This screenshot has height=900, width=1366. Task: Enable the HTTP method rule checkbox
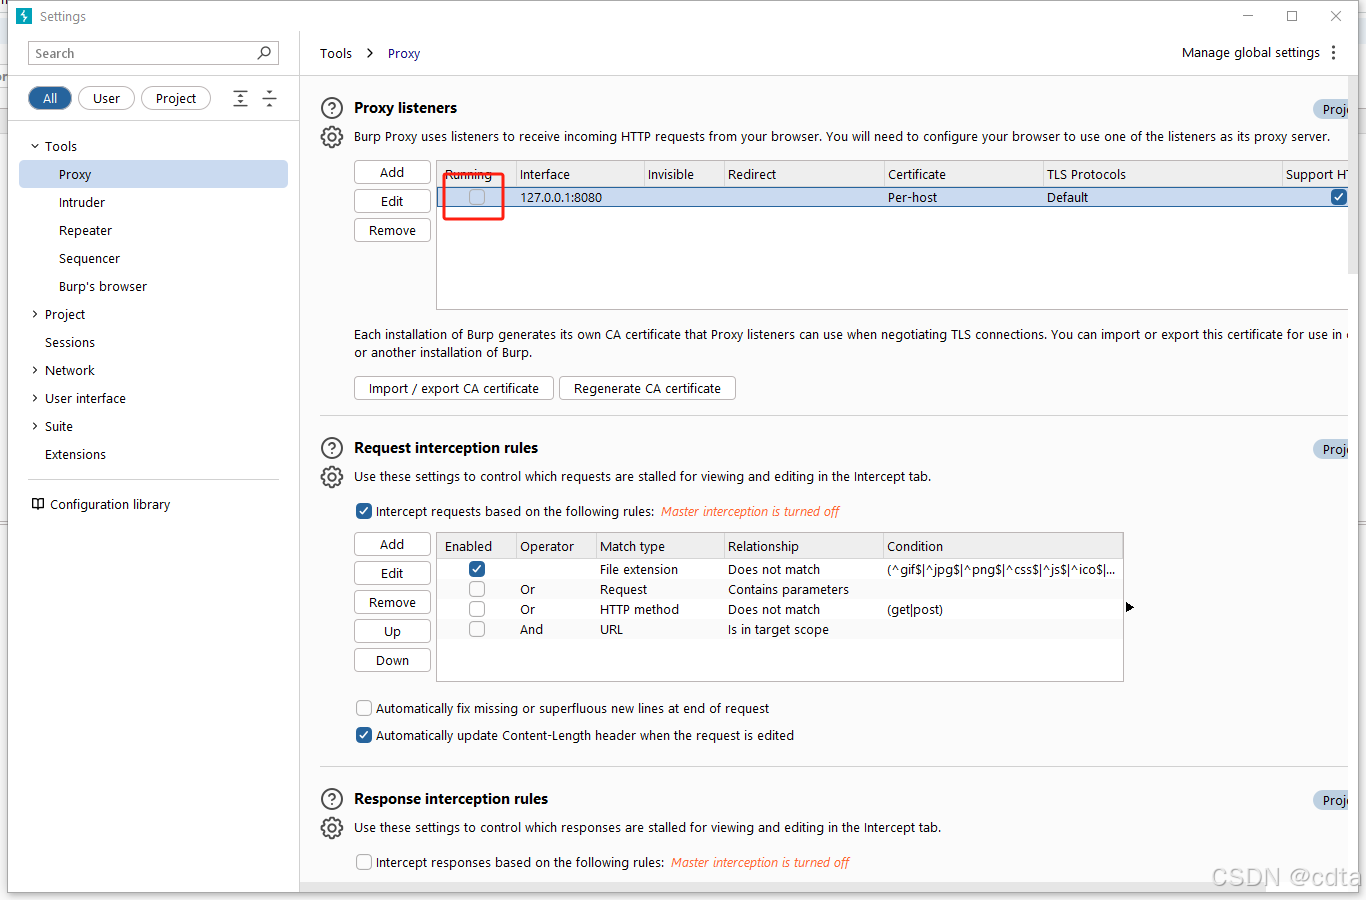click(x=477, y=609)
